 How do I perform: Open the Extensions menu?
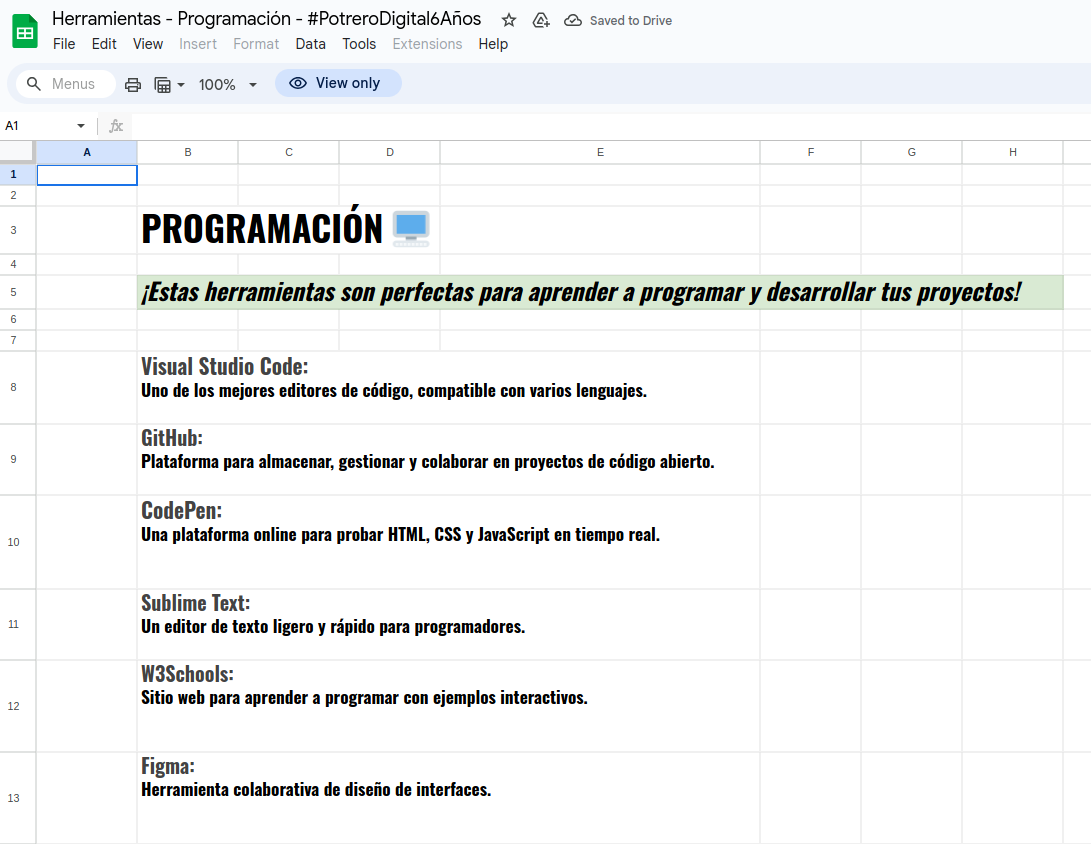427,44
